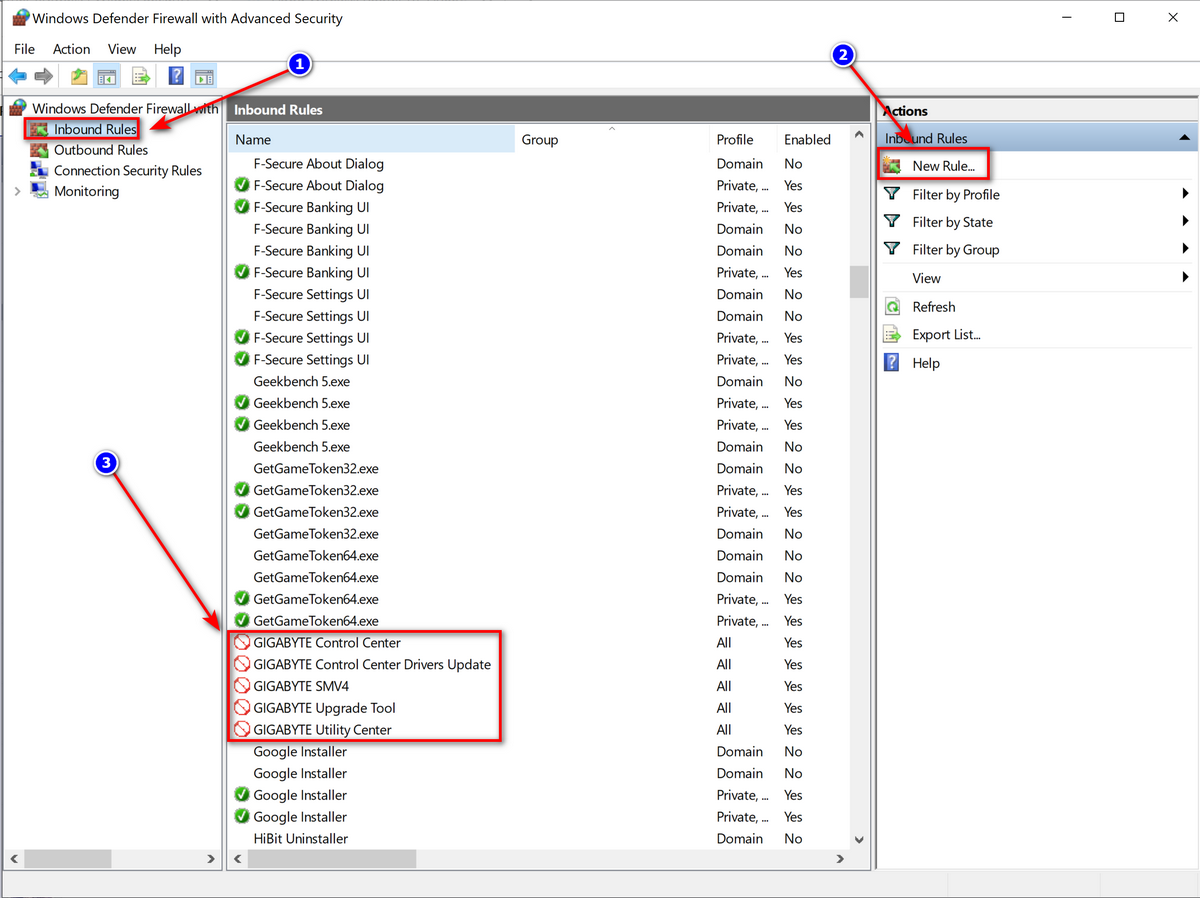Click Refresh in the Actions pane
The image size is (1200, 898).
tap(933, 307)
